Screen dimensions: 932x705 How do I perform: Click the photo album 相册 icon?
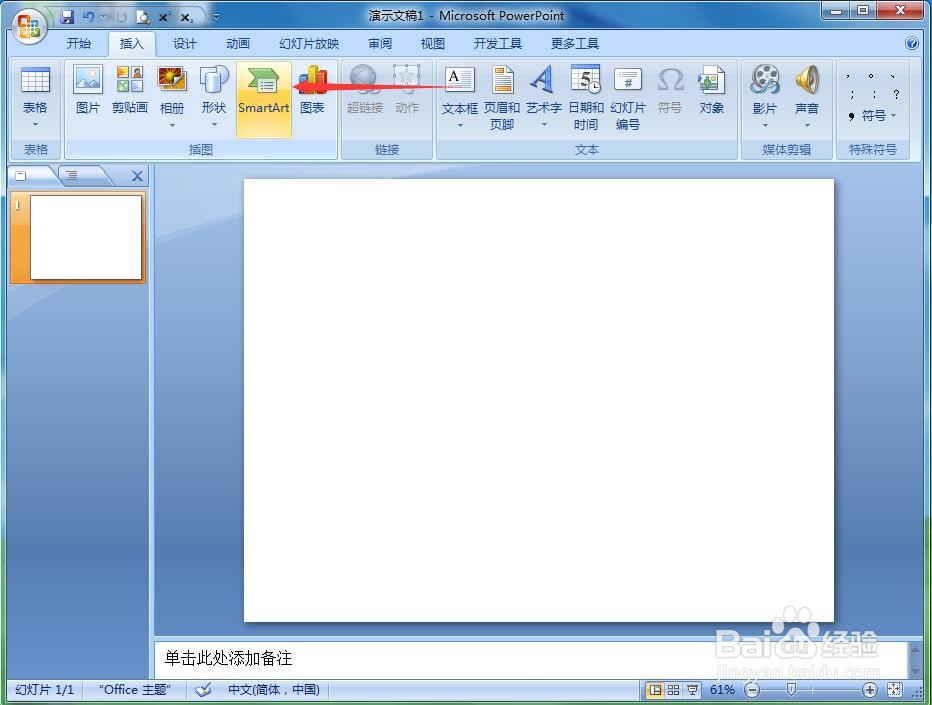click(x=172, y=80)
